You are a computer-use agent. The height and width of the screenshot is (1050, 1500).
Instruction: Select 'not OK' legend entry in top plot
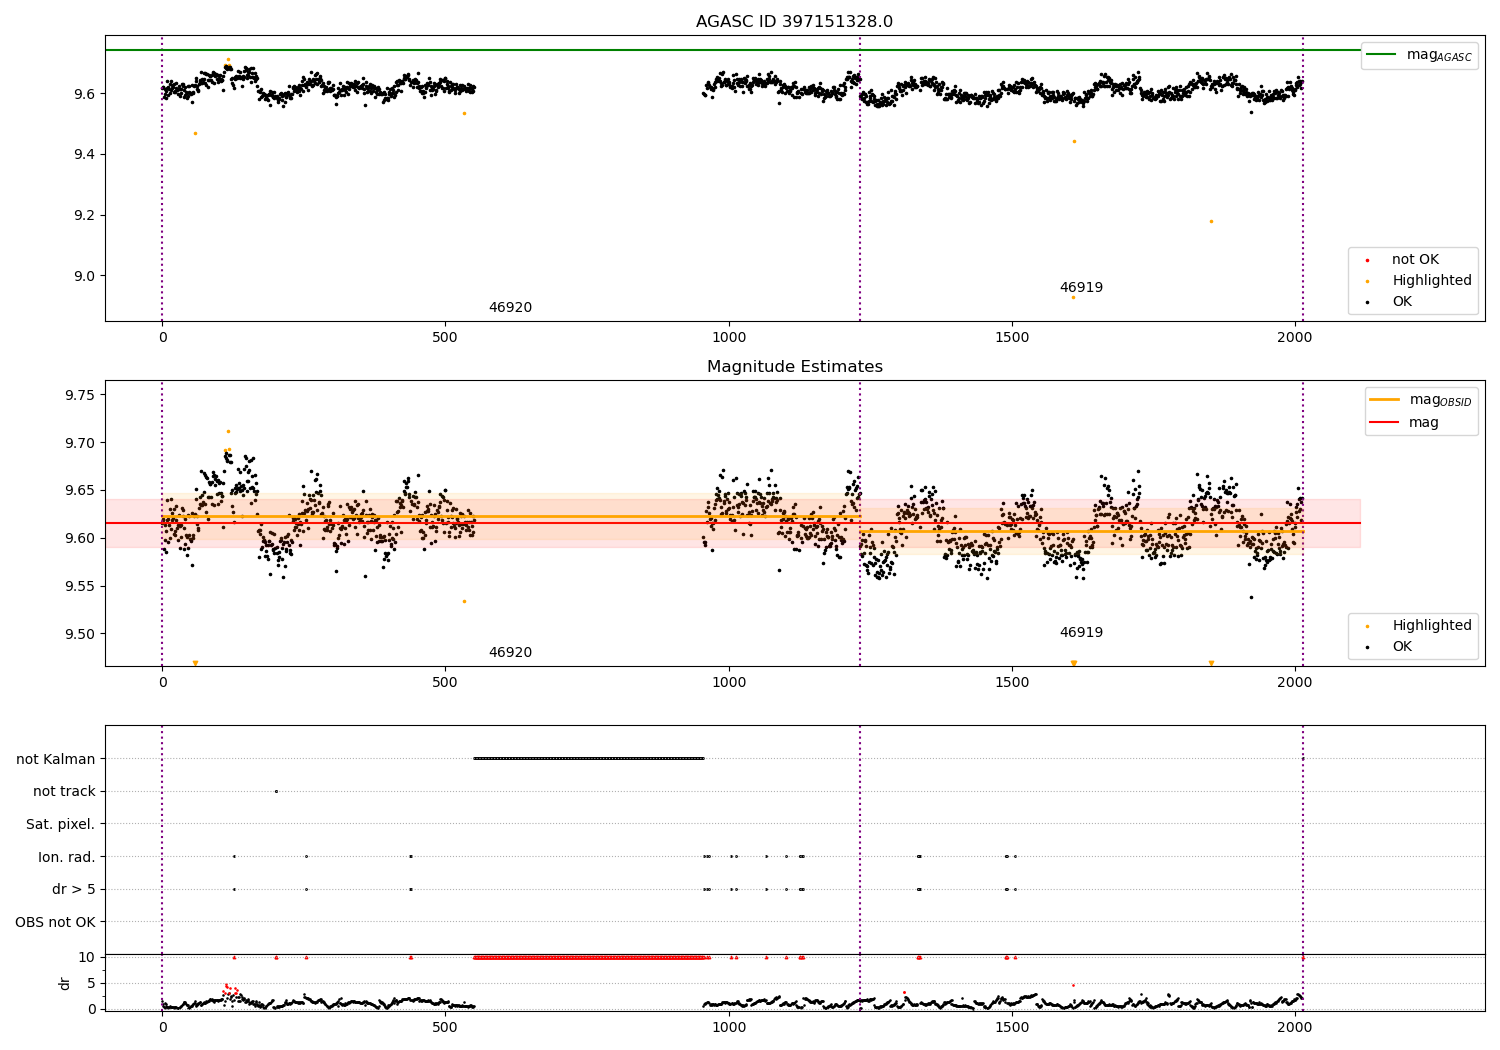click(x=1415, y=260)
